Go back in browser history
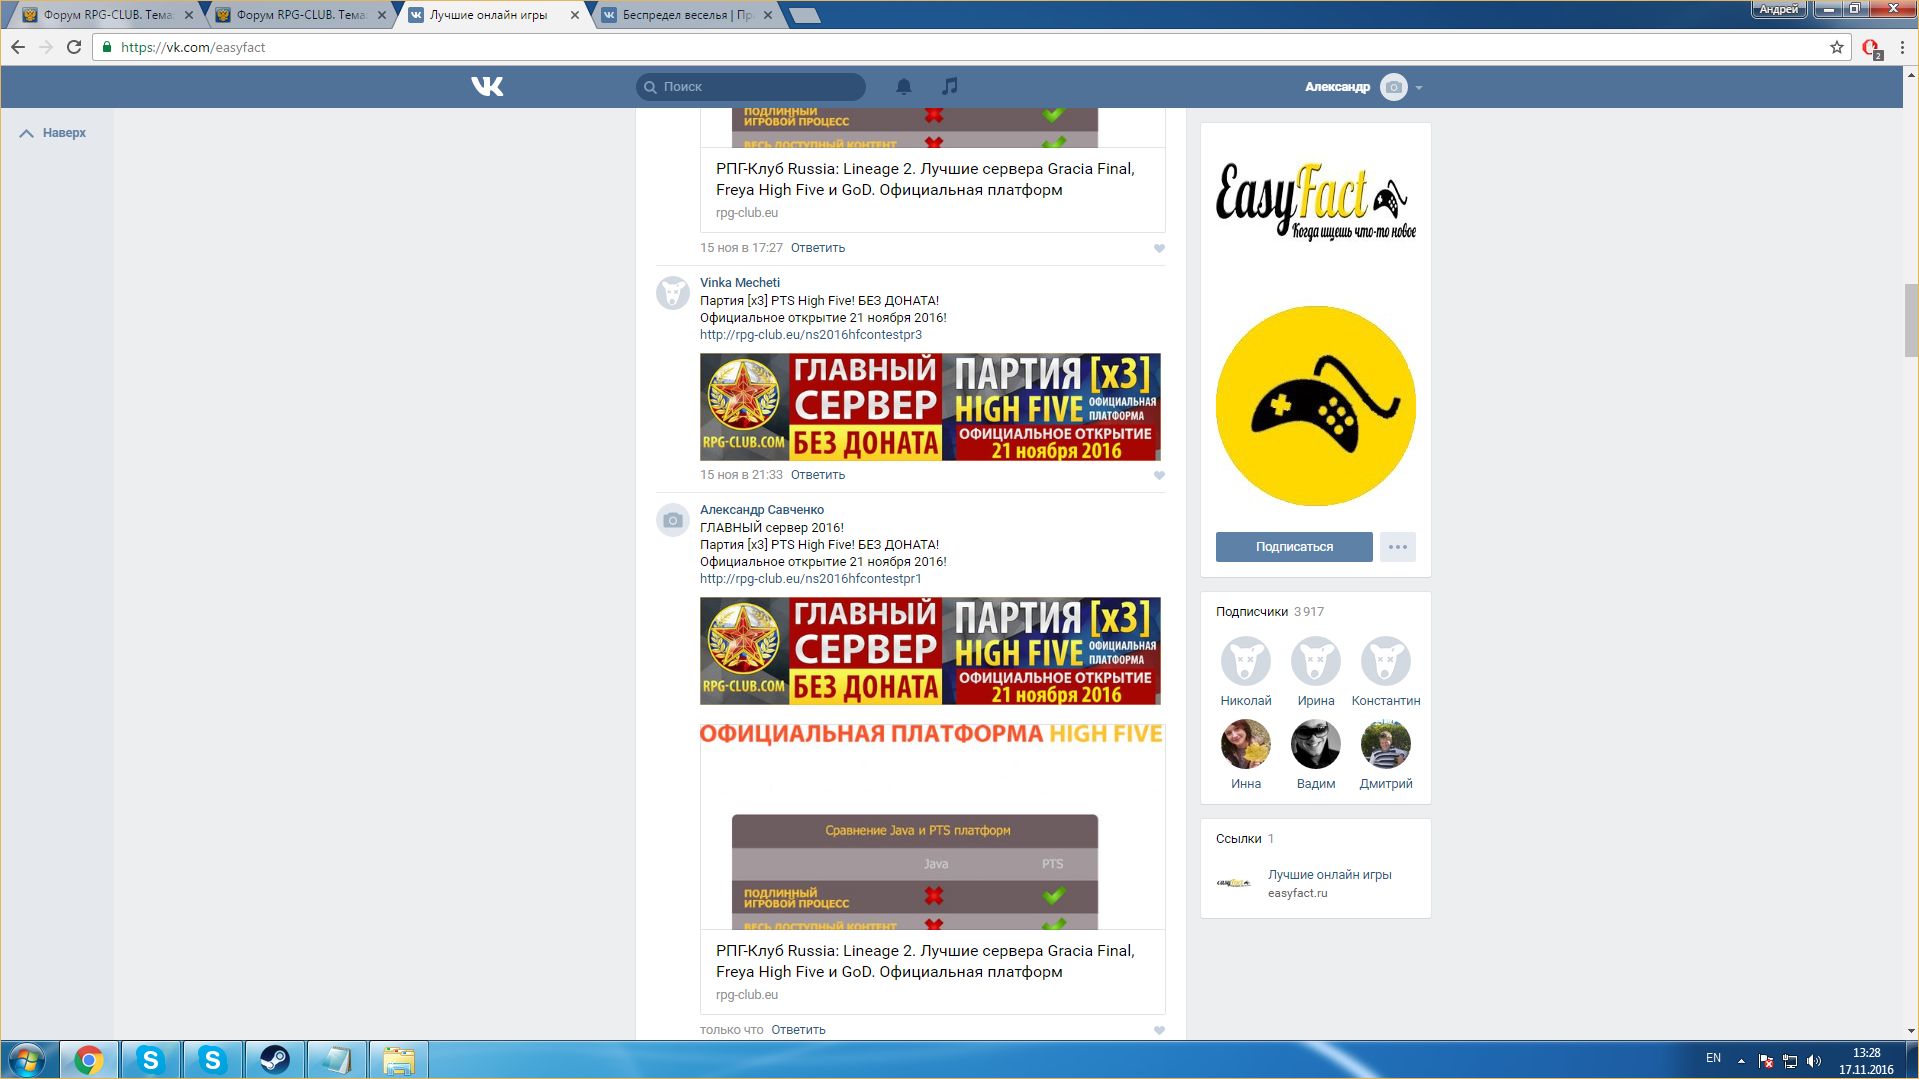Screen dimensions: 1919x1079 coord(18,47)
